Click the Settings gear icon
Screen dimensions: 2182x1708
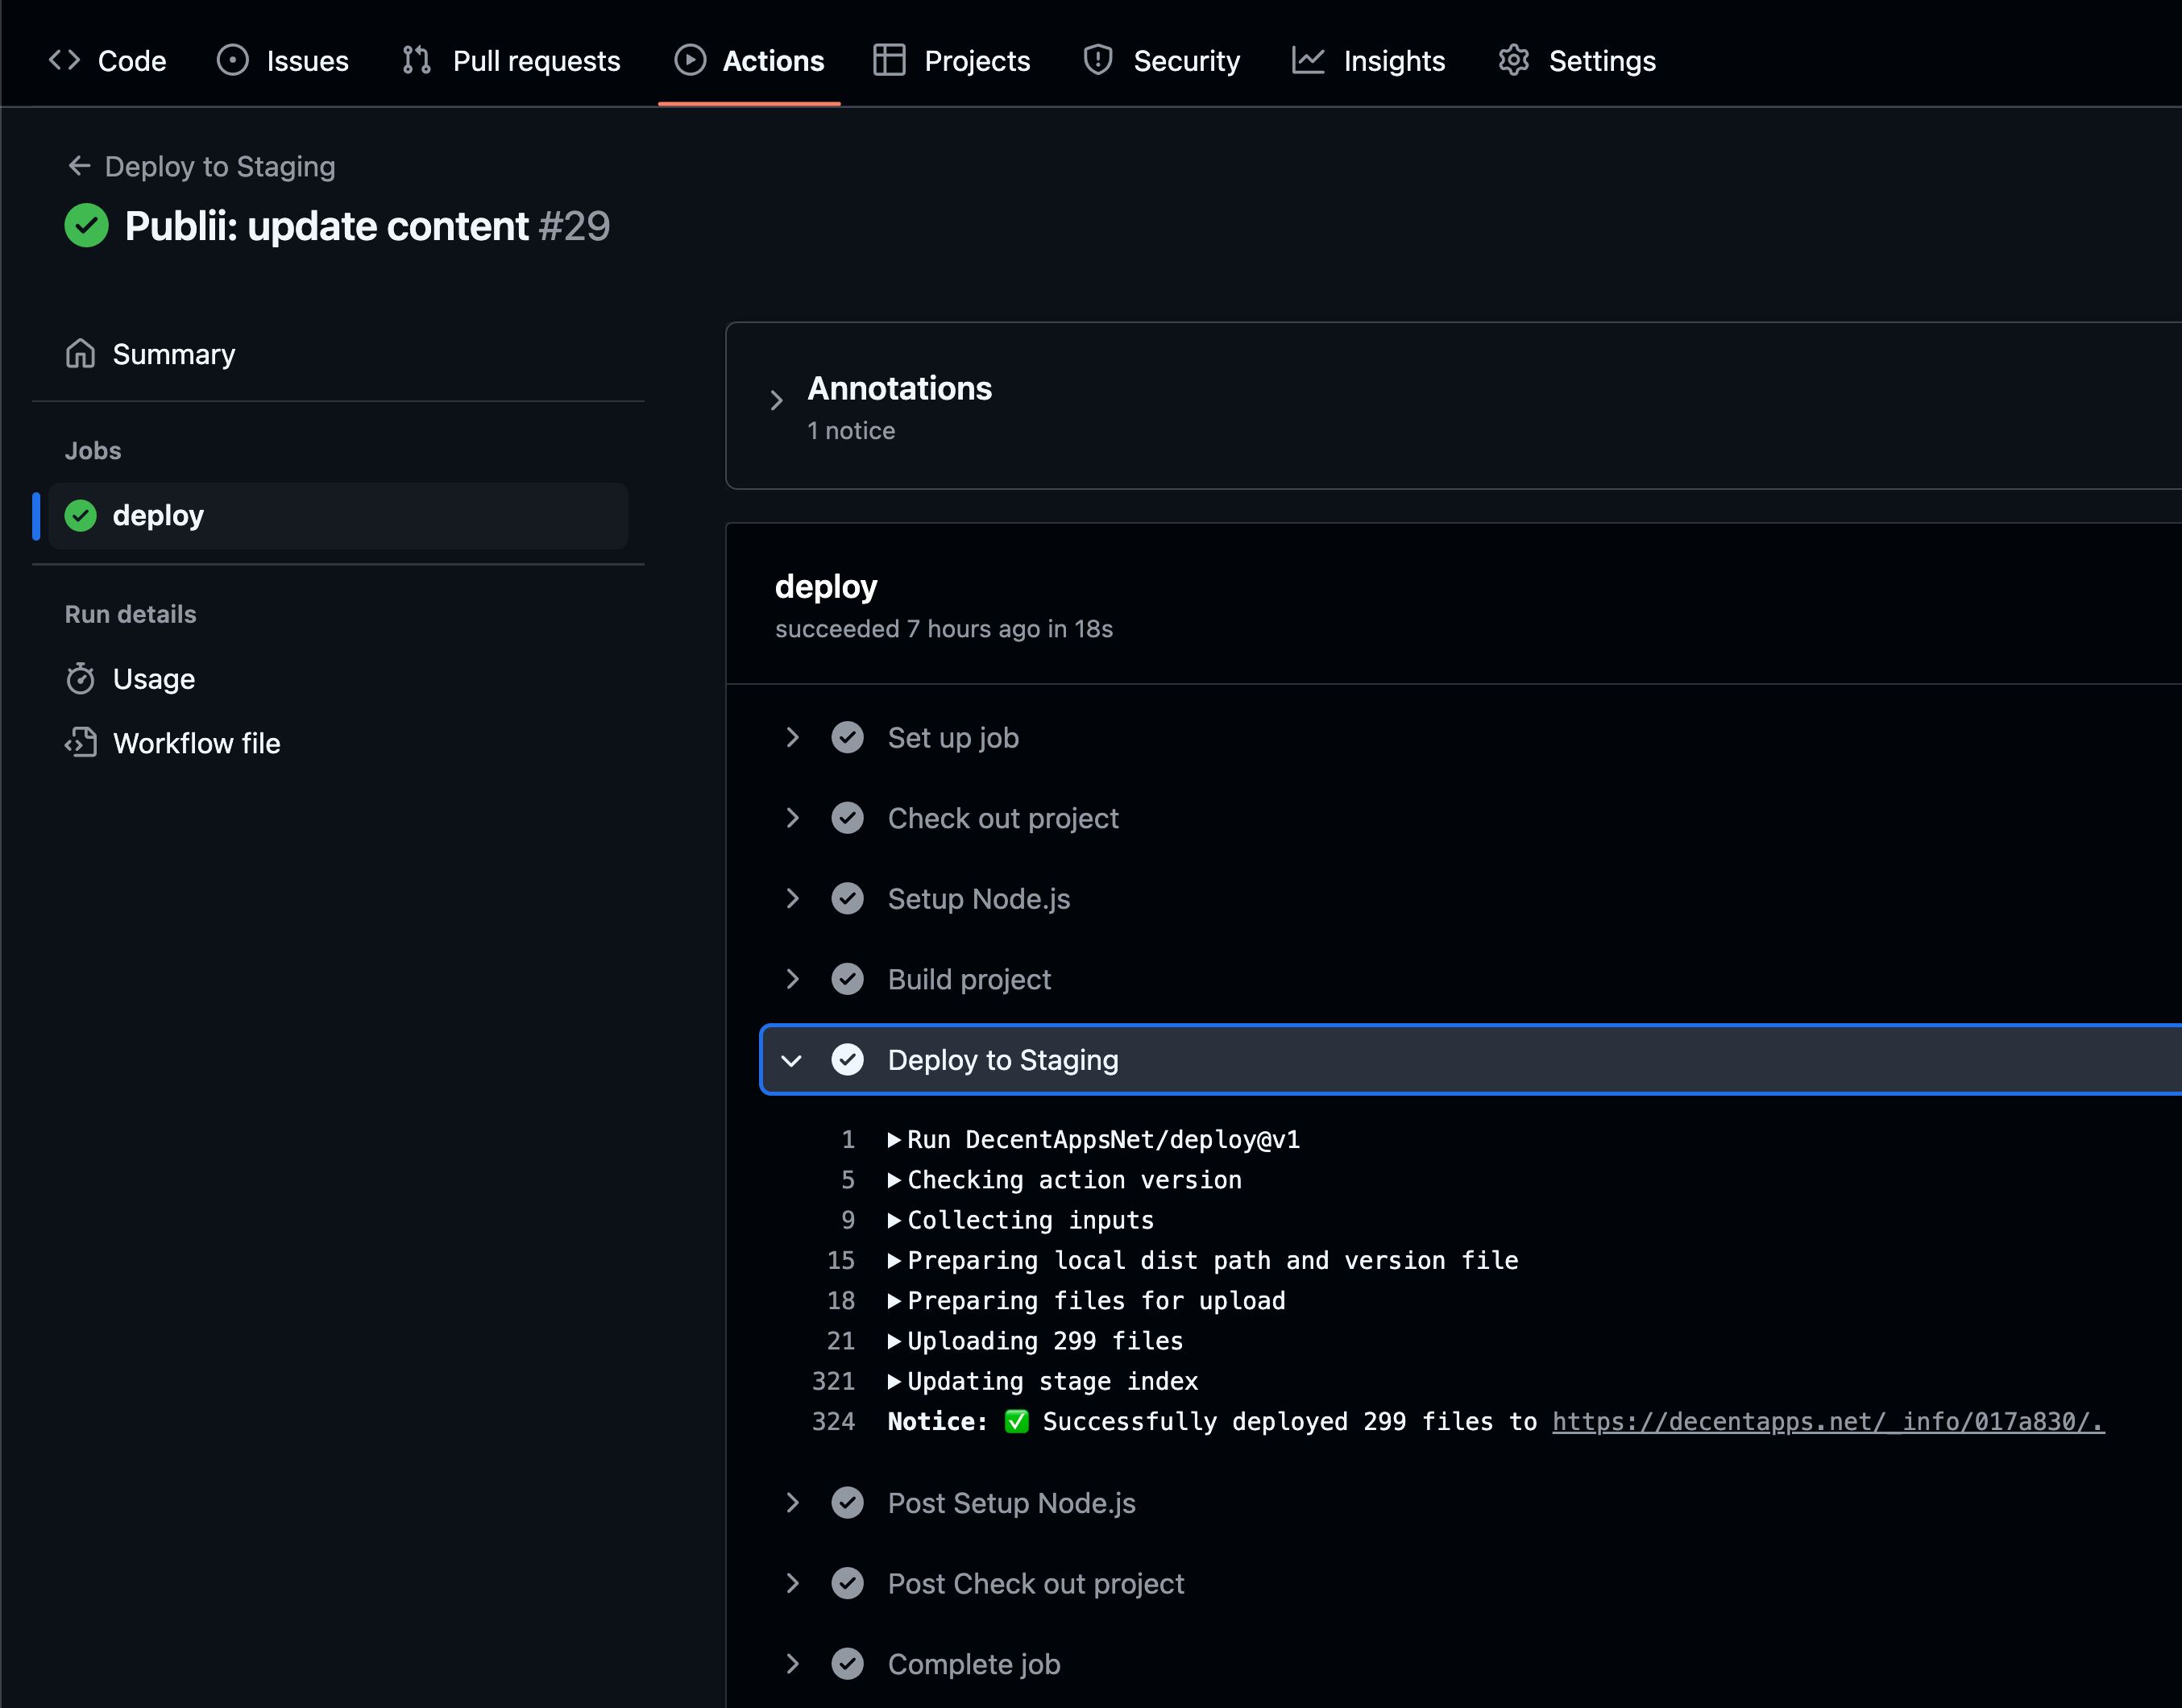[1514, 60]
